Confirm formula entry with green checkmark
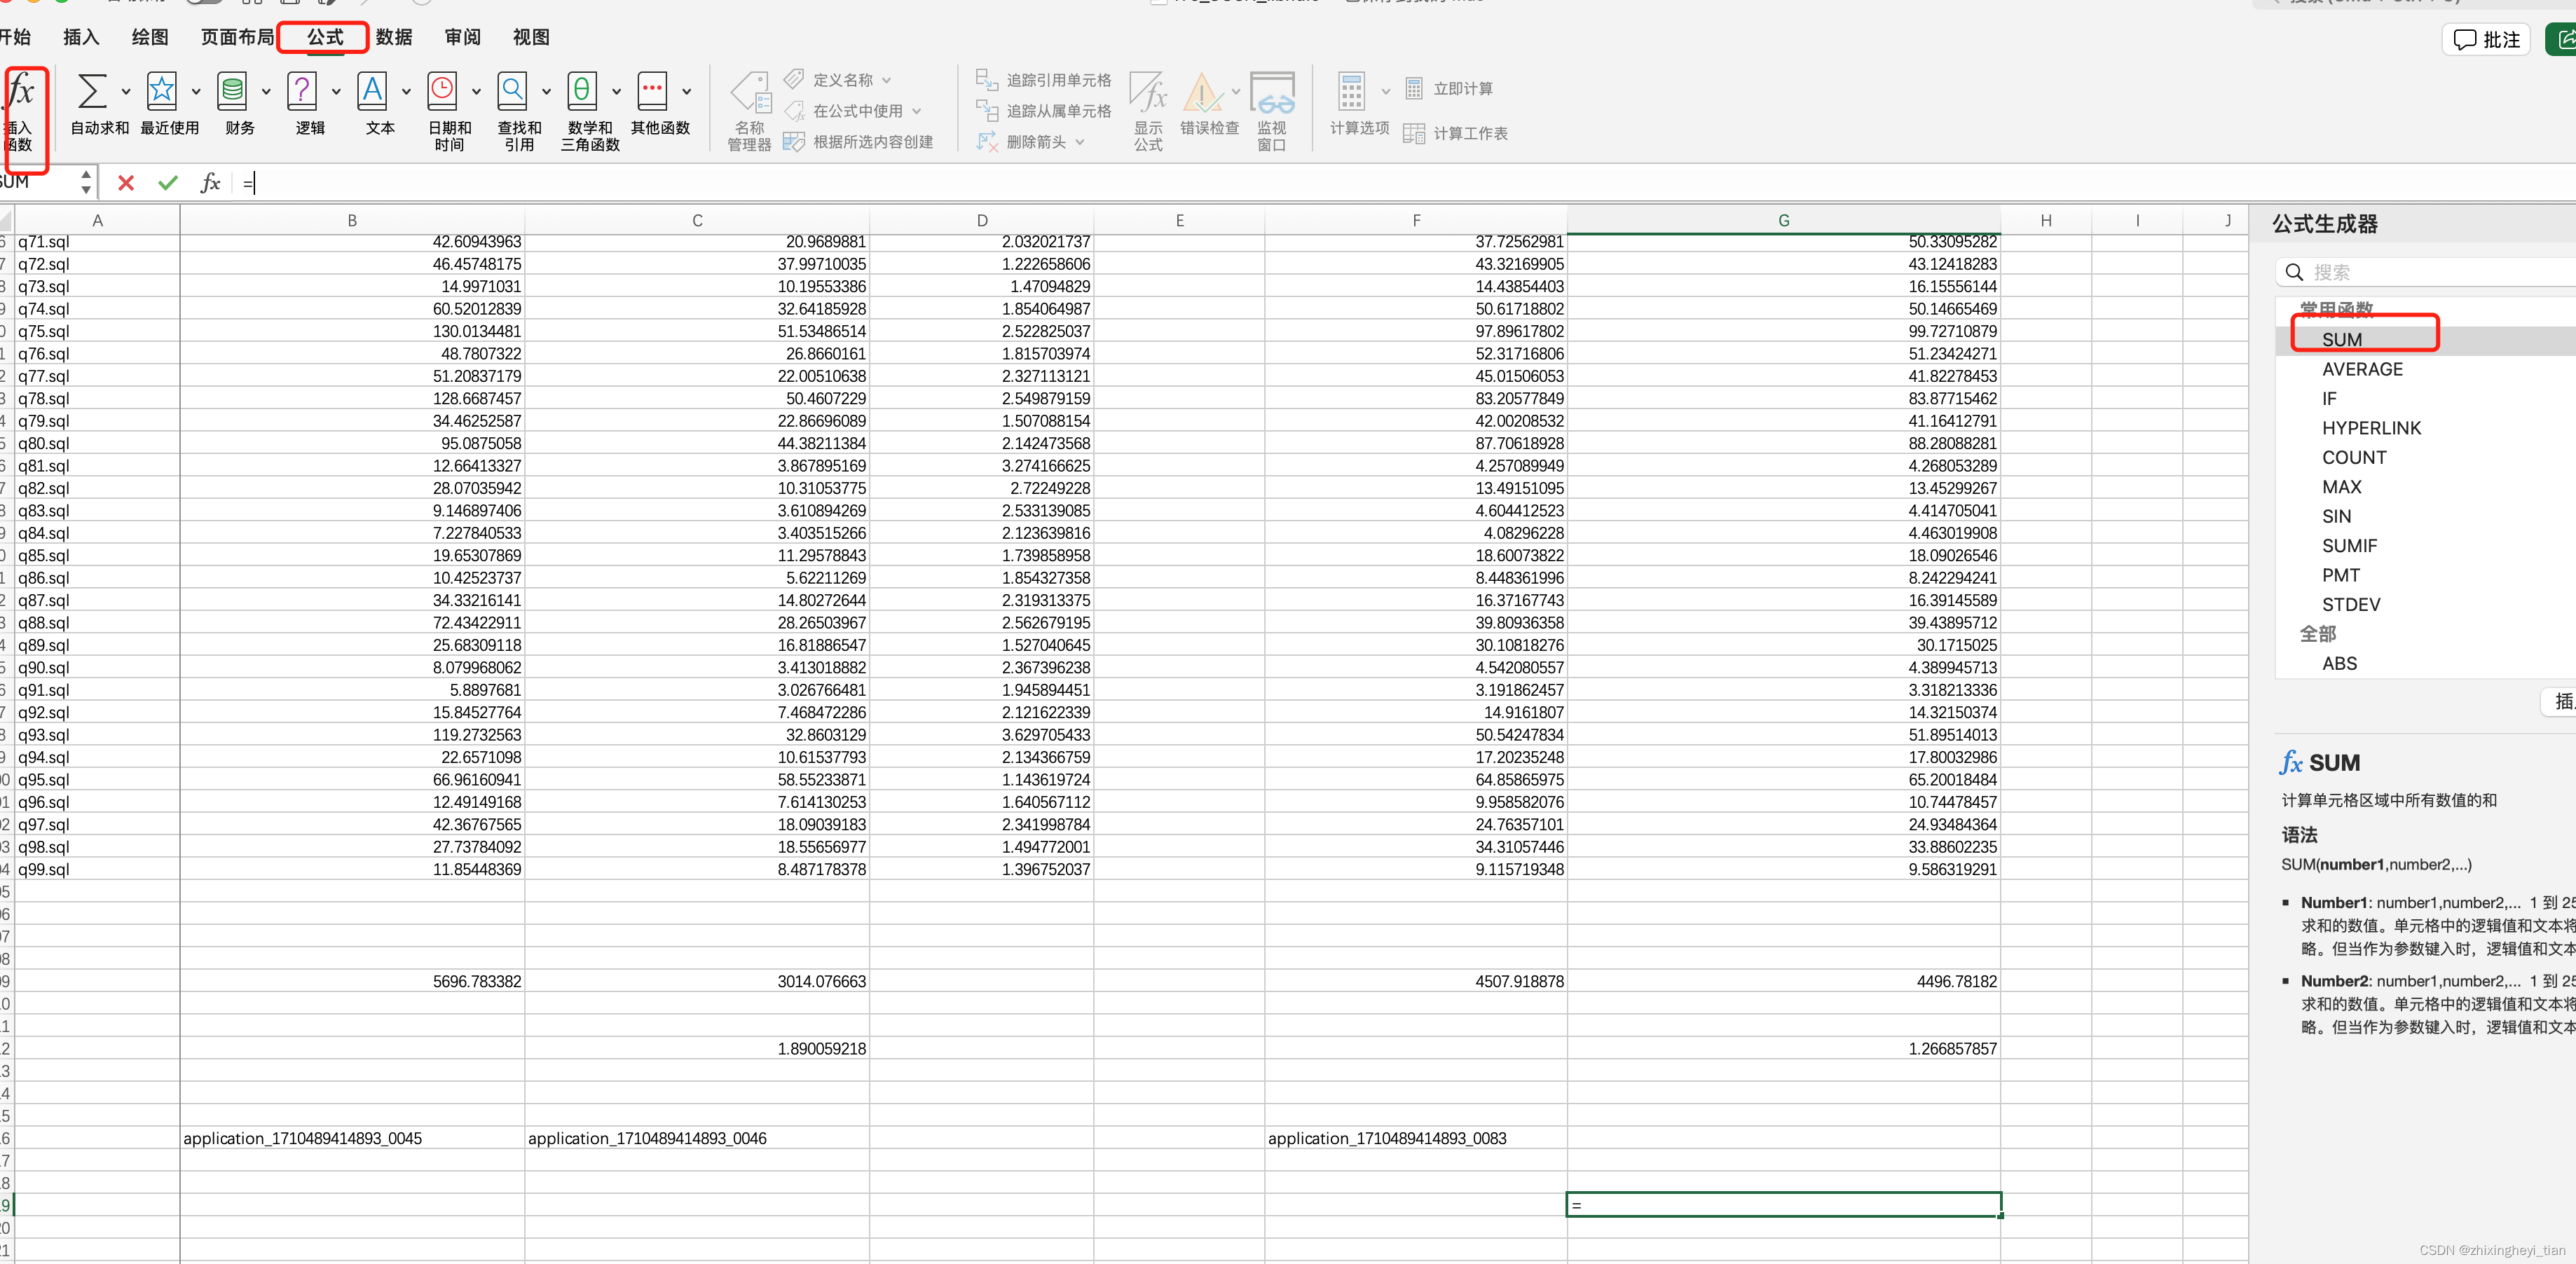Viewport: 2576px width, 1264px height. click(x=168, y=183)
